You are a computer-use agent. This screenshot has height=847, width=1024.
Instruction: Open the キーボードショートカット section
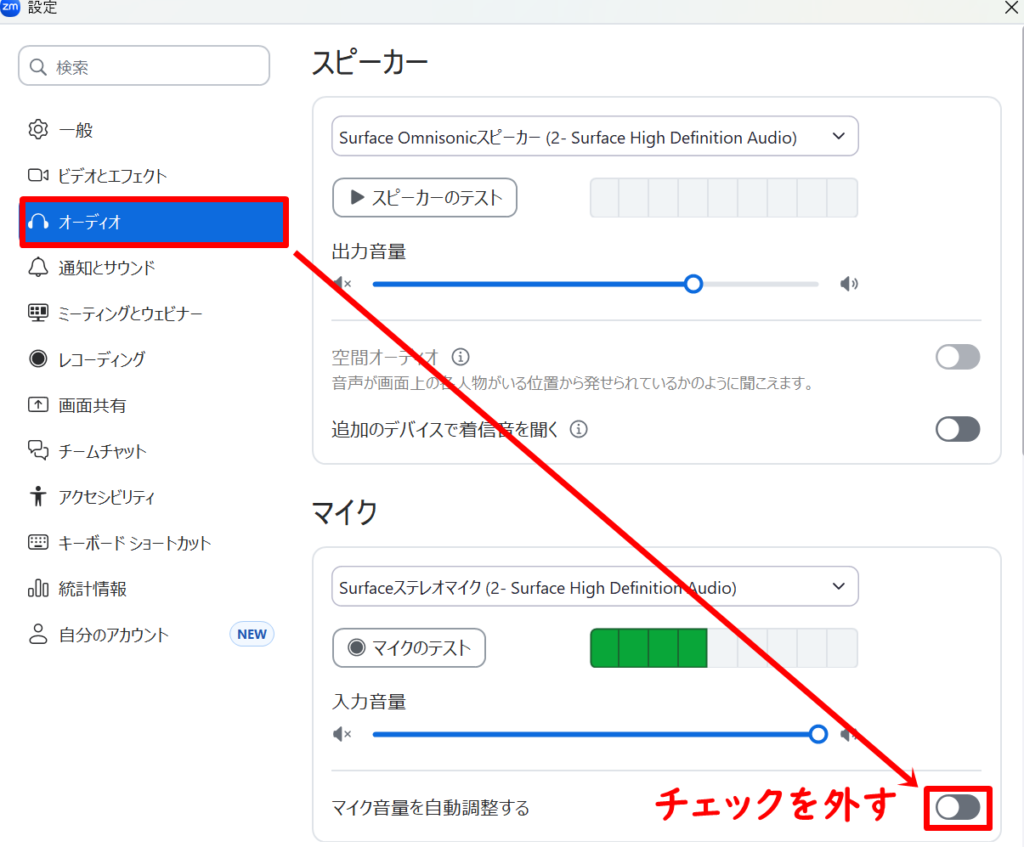(37, 543)
